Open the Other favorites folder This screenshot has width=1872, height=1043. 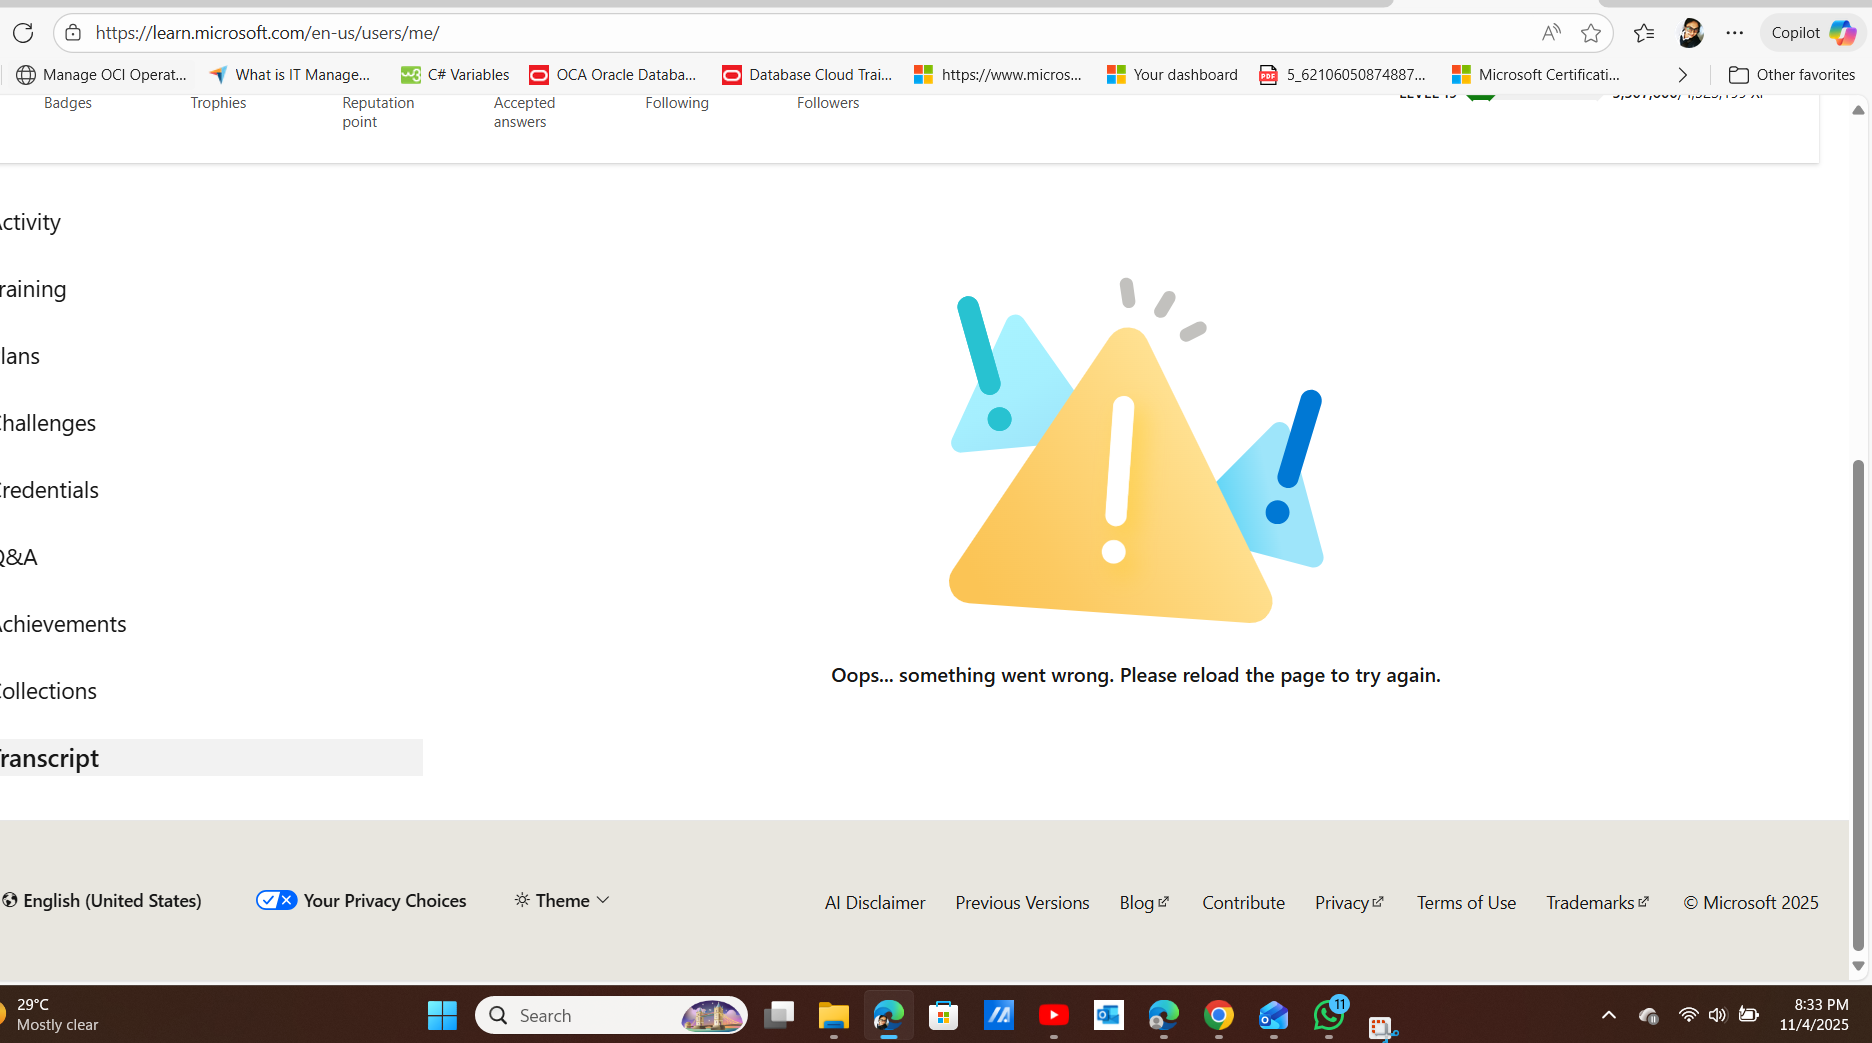click(1792, 75)
